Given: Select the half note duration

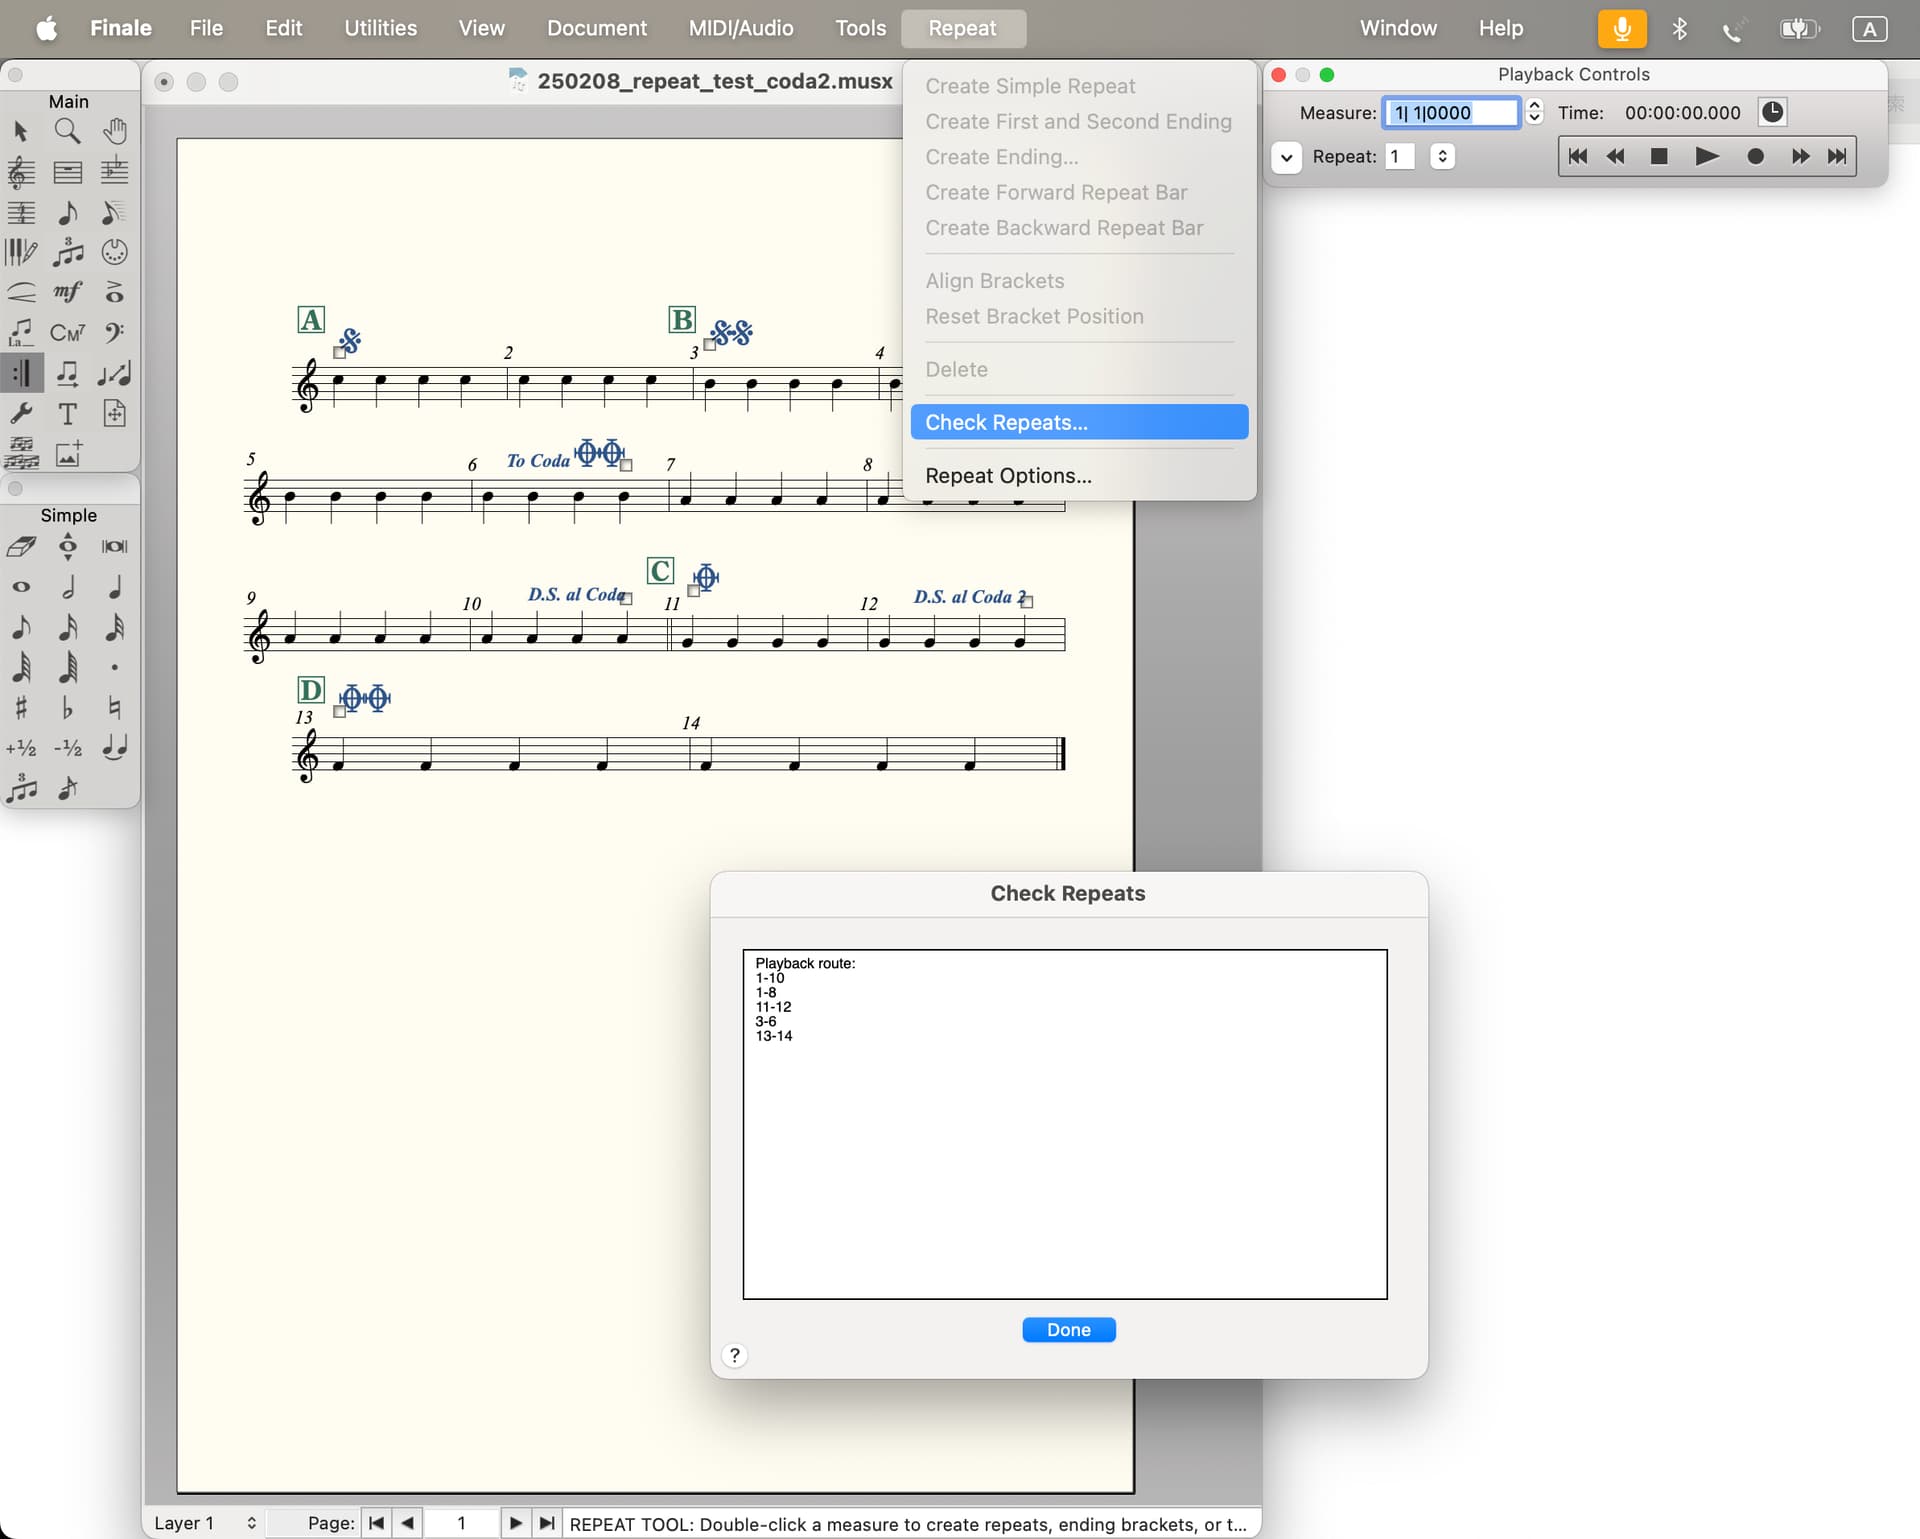Looking at the screenshot, I should tap(67, 587).
